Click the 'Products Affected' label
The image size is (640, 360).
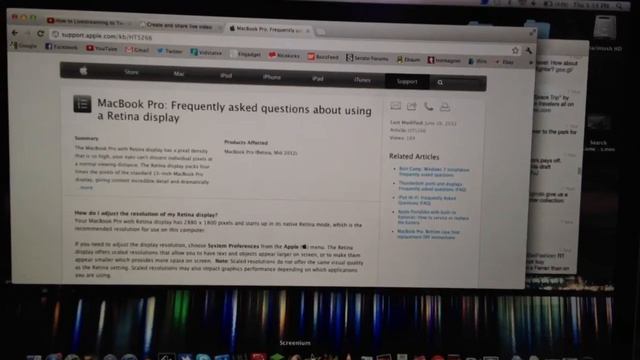click(x=246, y=142)
